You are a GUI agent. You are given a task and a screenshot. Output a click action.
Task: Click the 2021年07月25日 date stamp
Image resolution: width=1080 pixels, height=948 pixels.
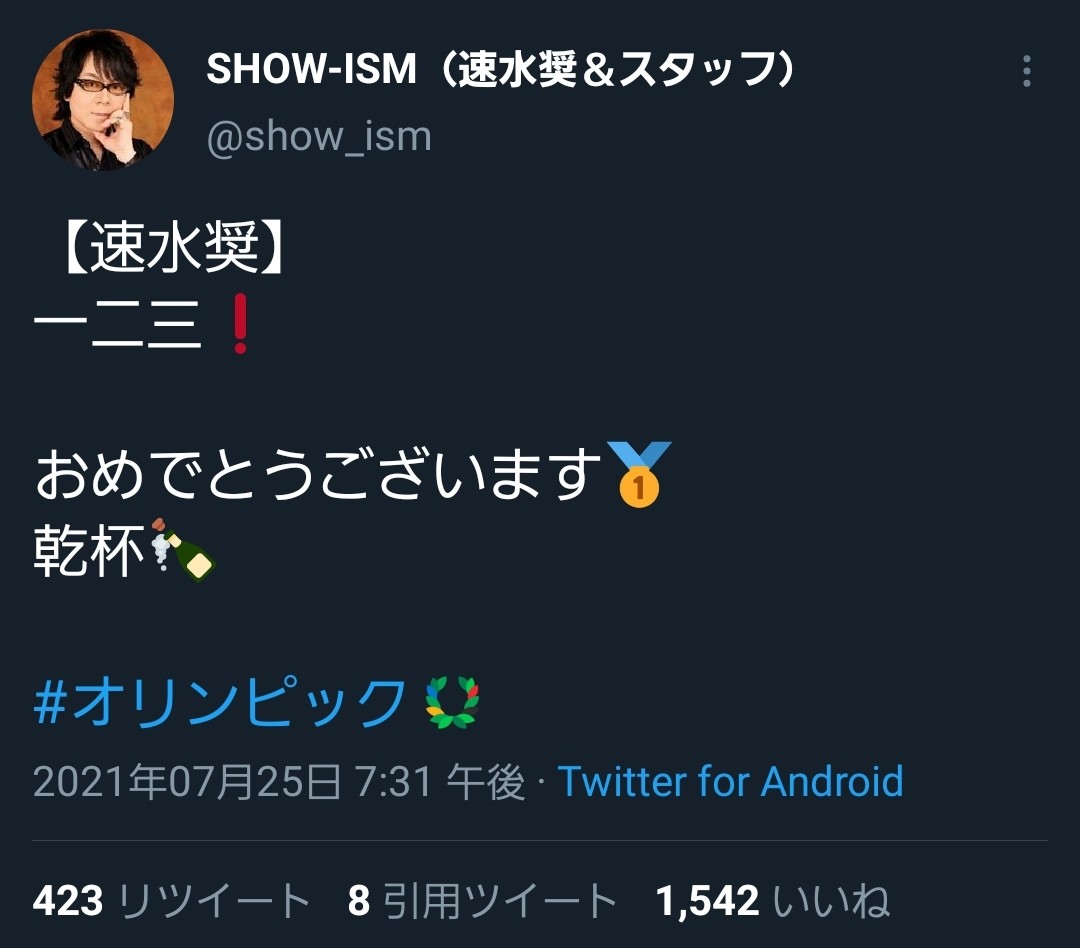187,782
